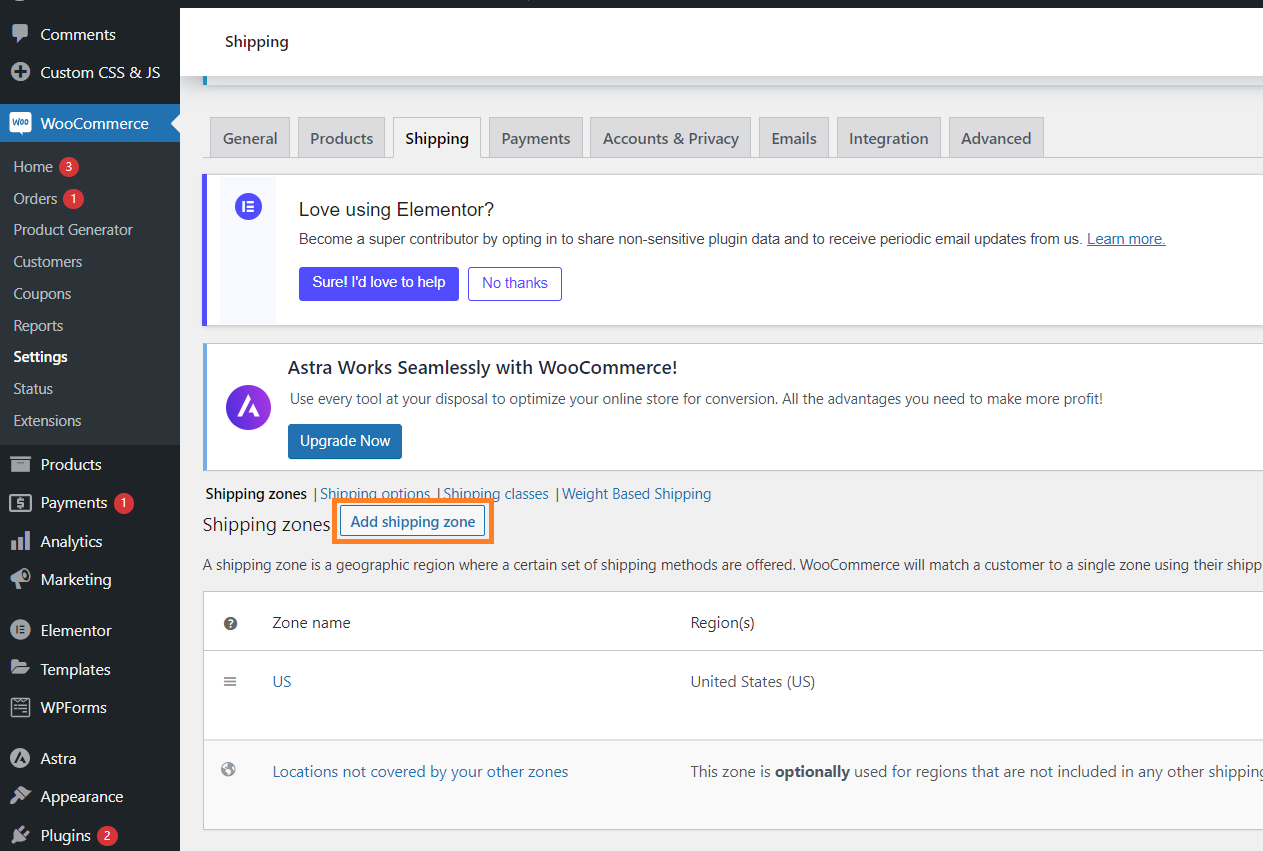Open the Reports menu item
1263x851 pixels.
38,326
